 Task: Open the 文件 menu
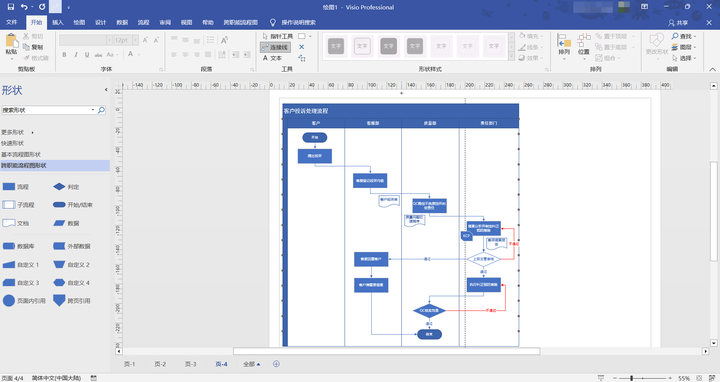[x=11, y=22]
